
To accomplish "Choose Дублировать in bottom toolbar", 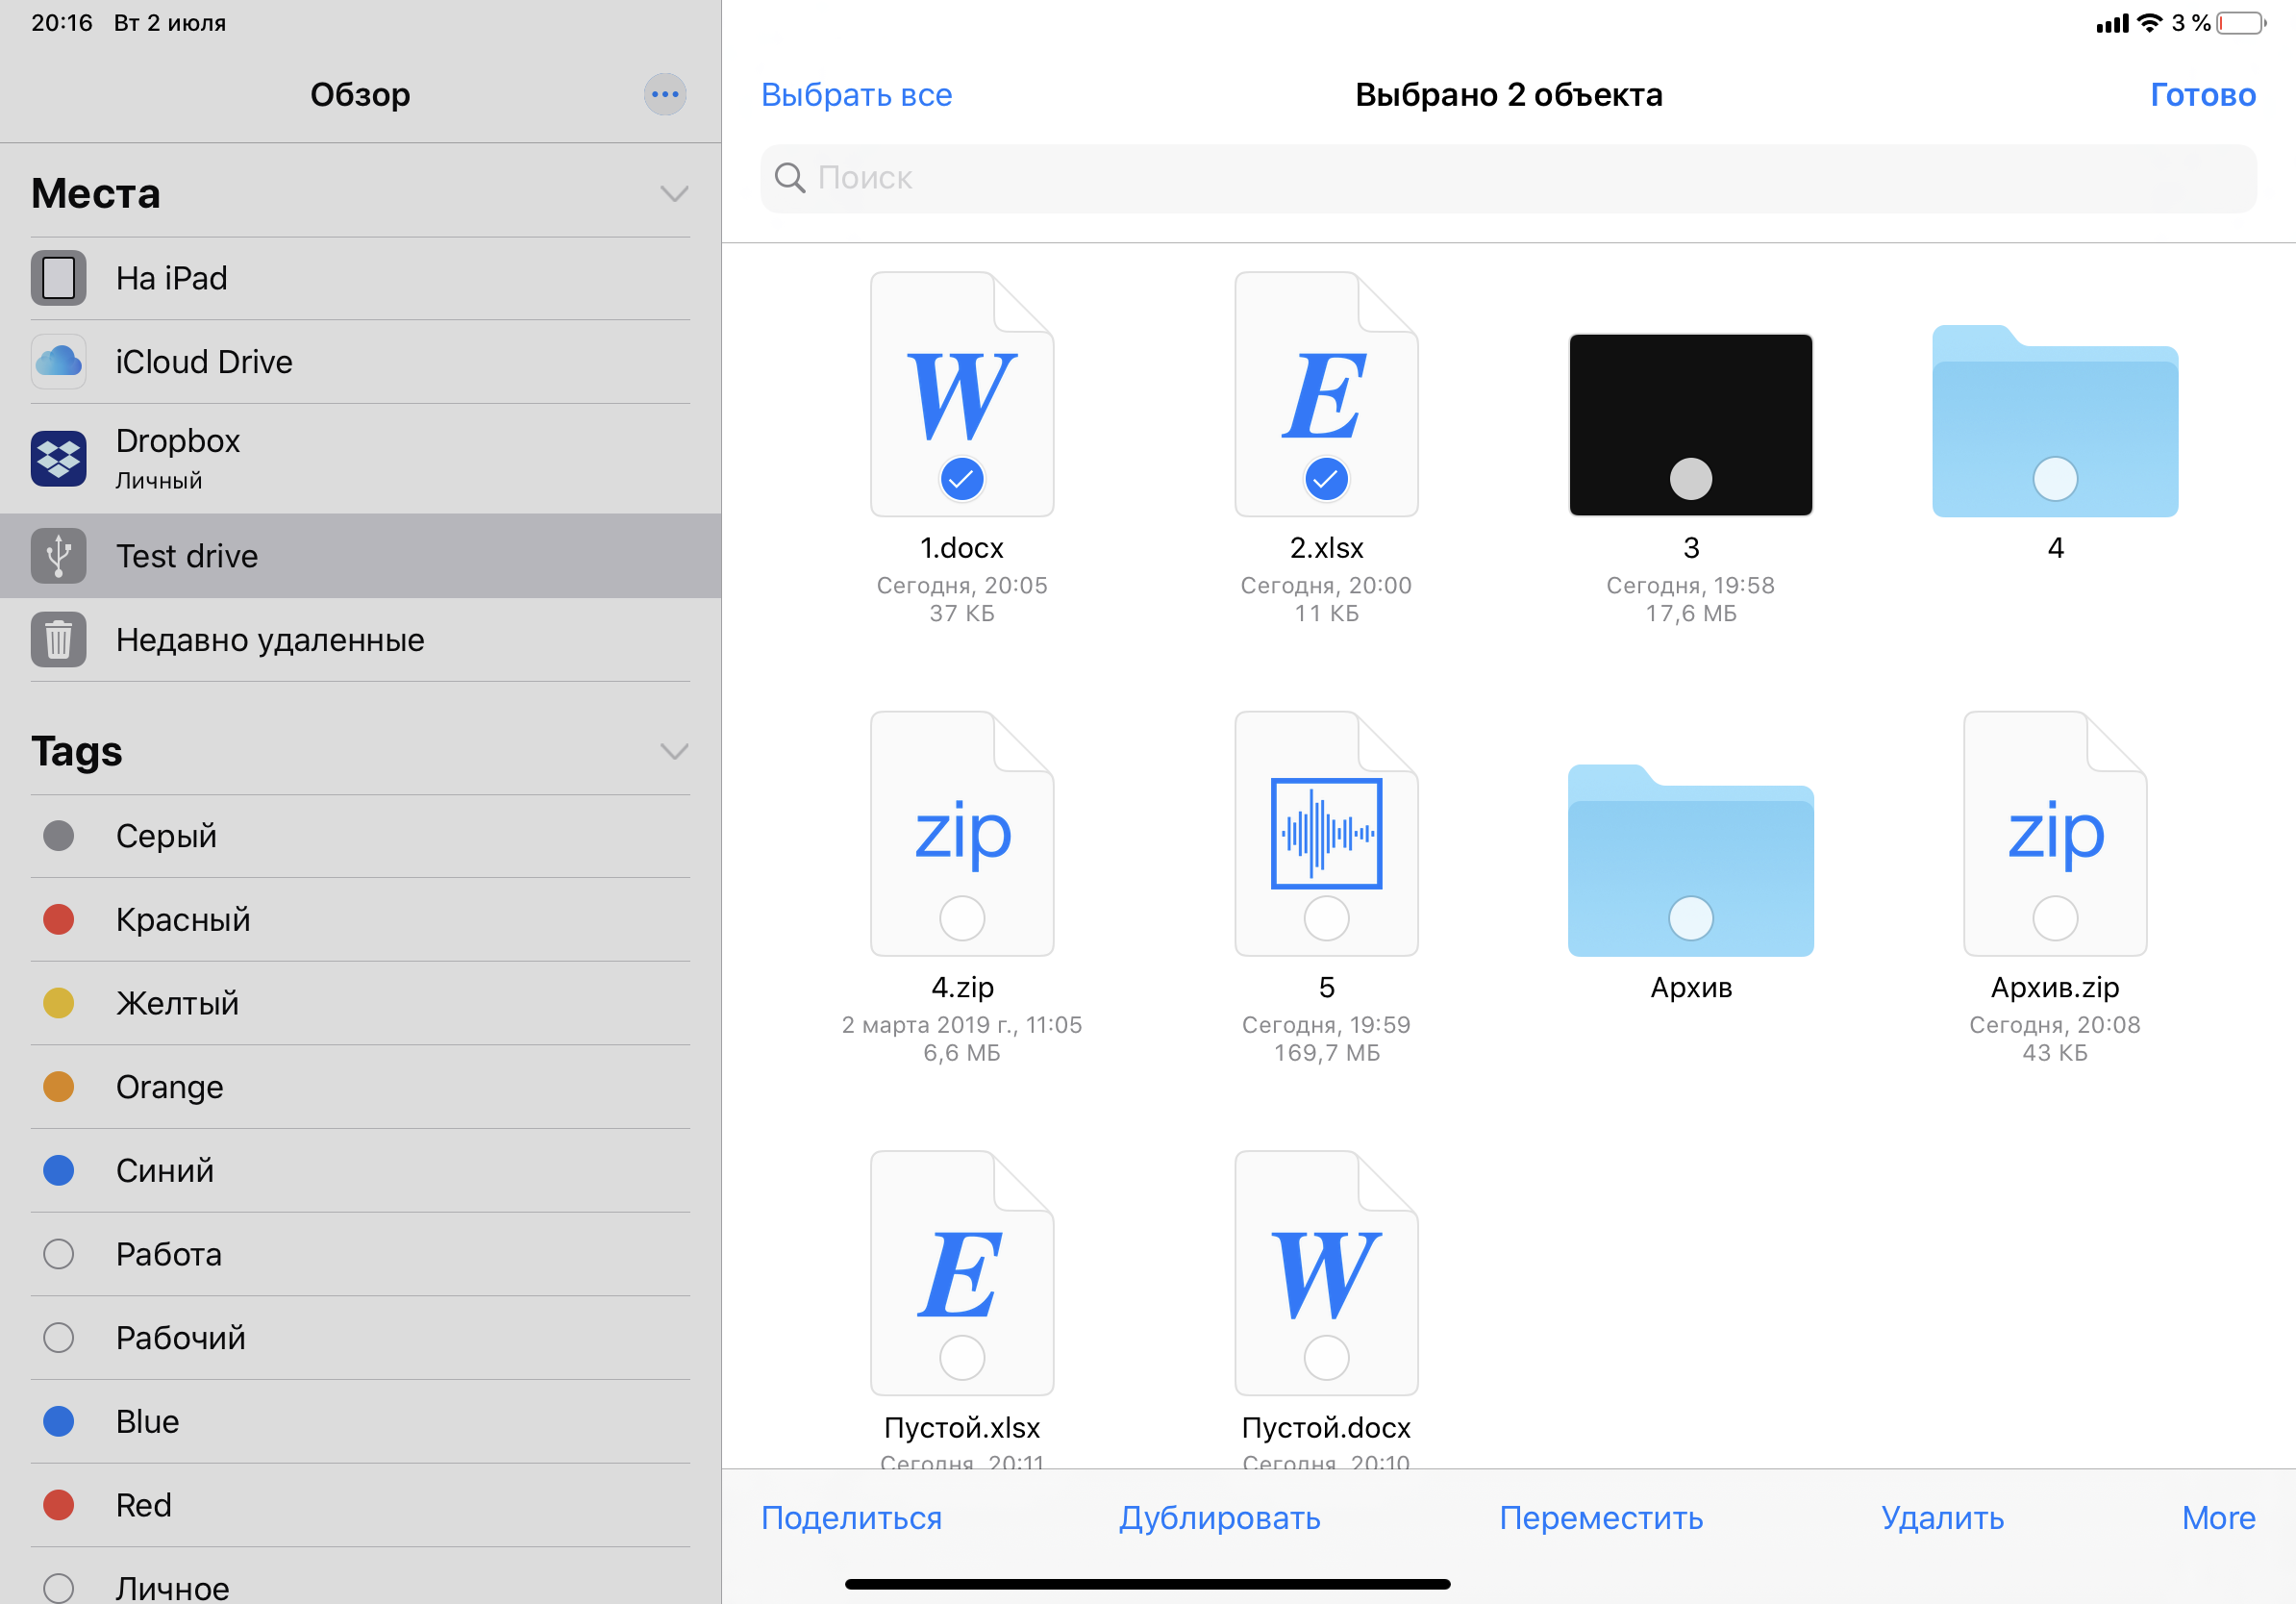I will coord(1219,1517).
